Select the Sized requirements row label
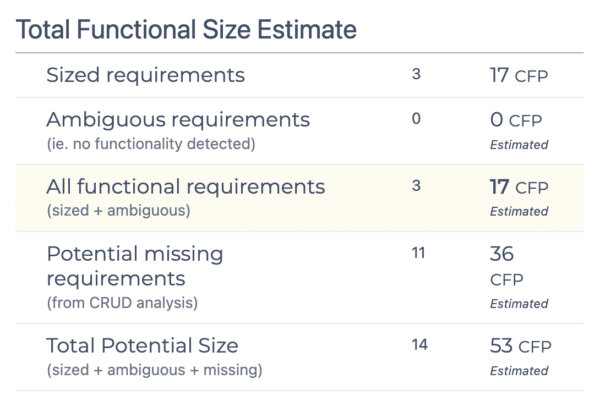 click(x=145, y=75)
